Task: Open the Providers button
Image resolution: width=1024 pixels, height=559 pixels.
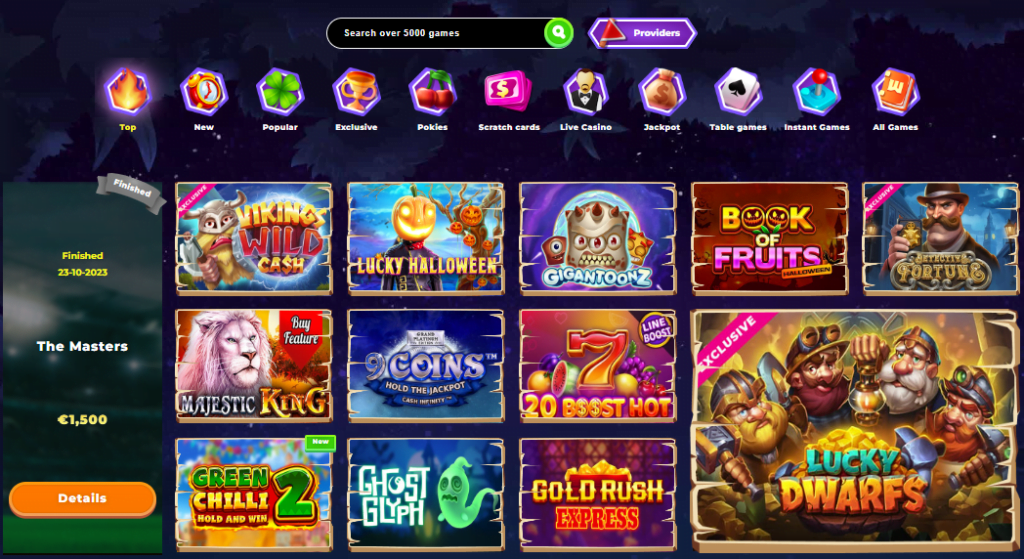Action: pos(643,33)
